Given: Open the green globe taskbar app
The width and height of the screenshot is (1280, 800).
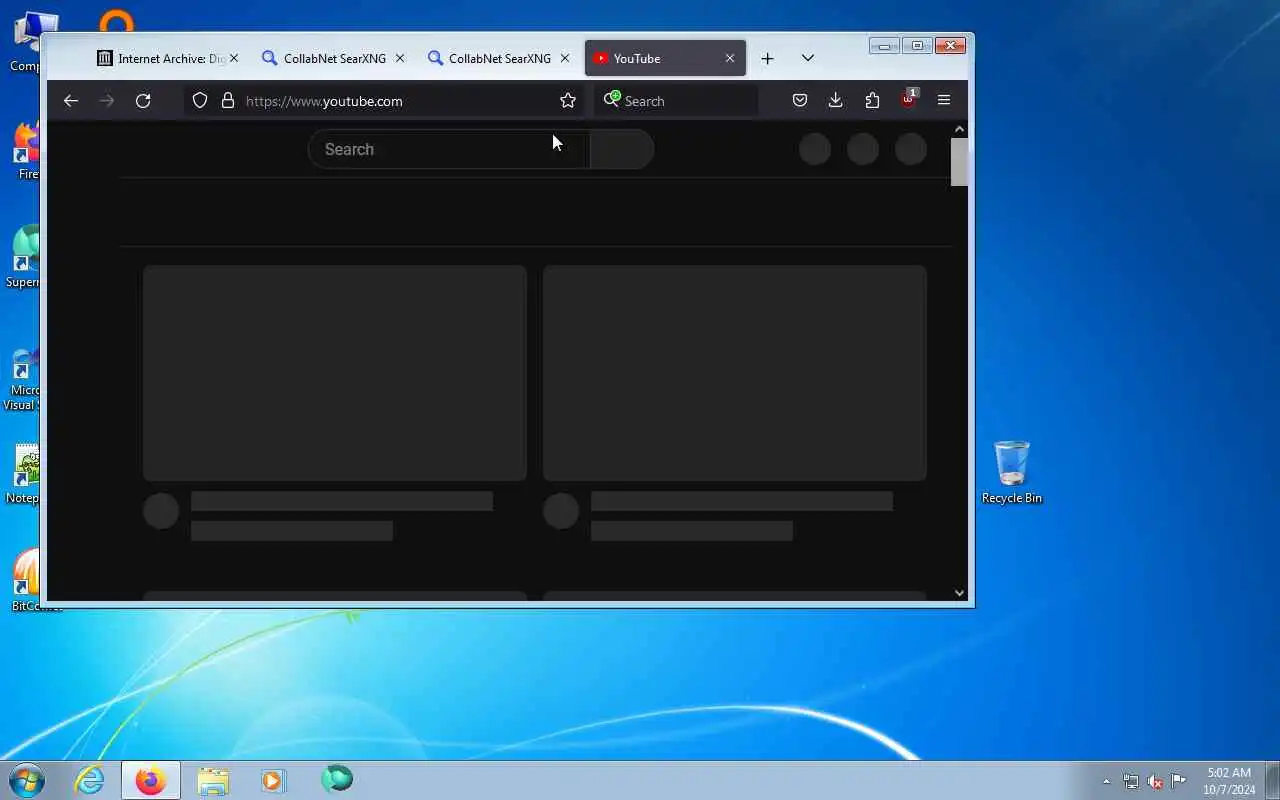Looking at the screenshot, I should (337, 780).
